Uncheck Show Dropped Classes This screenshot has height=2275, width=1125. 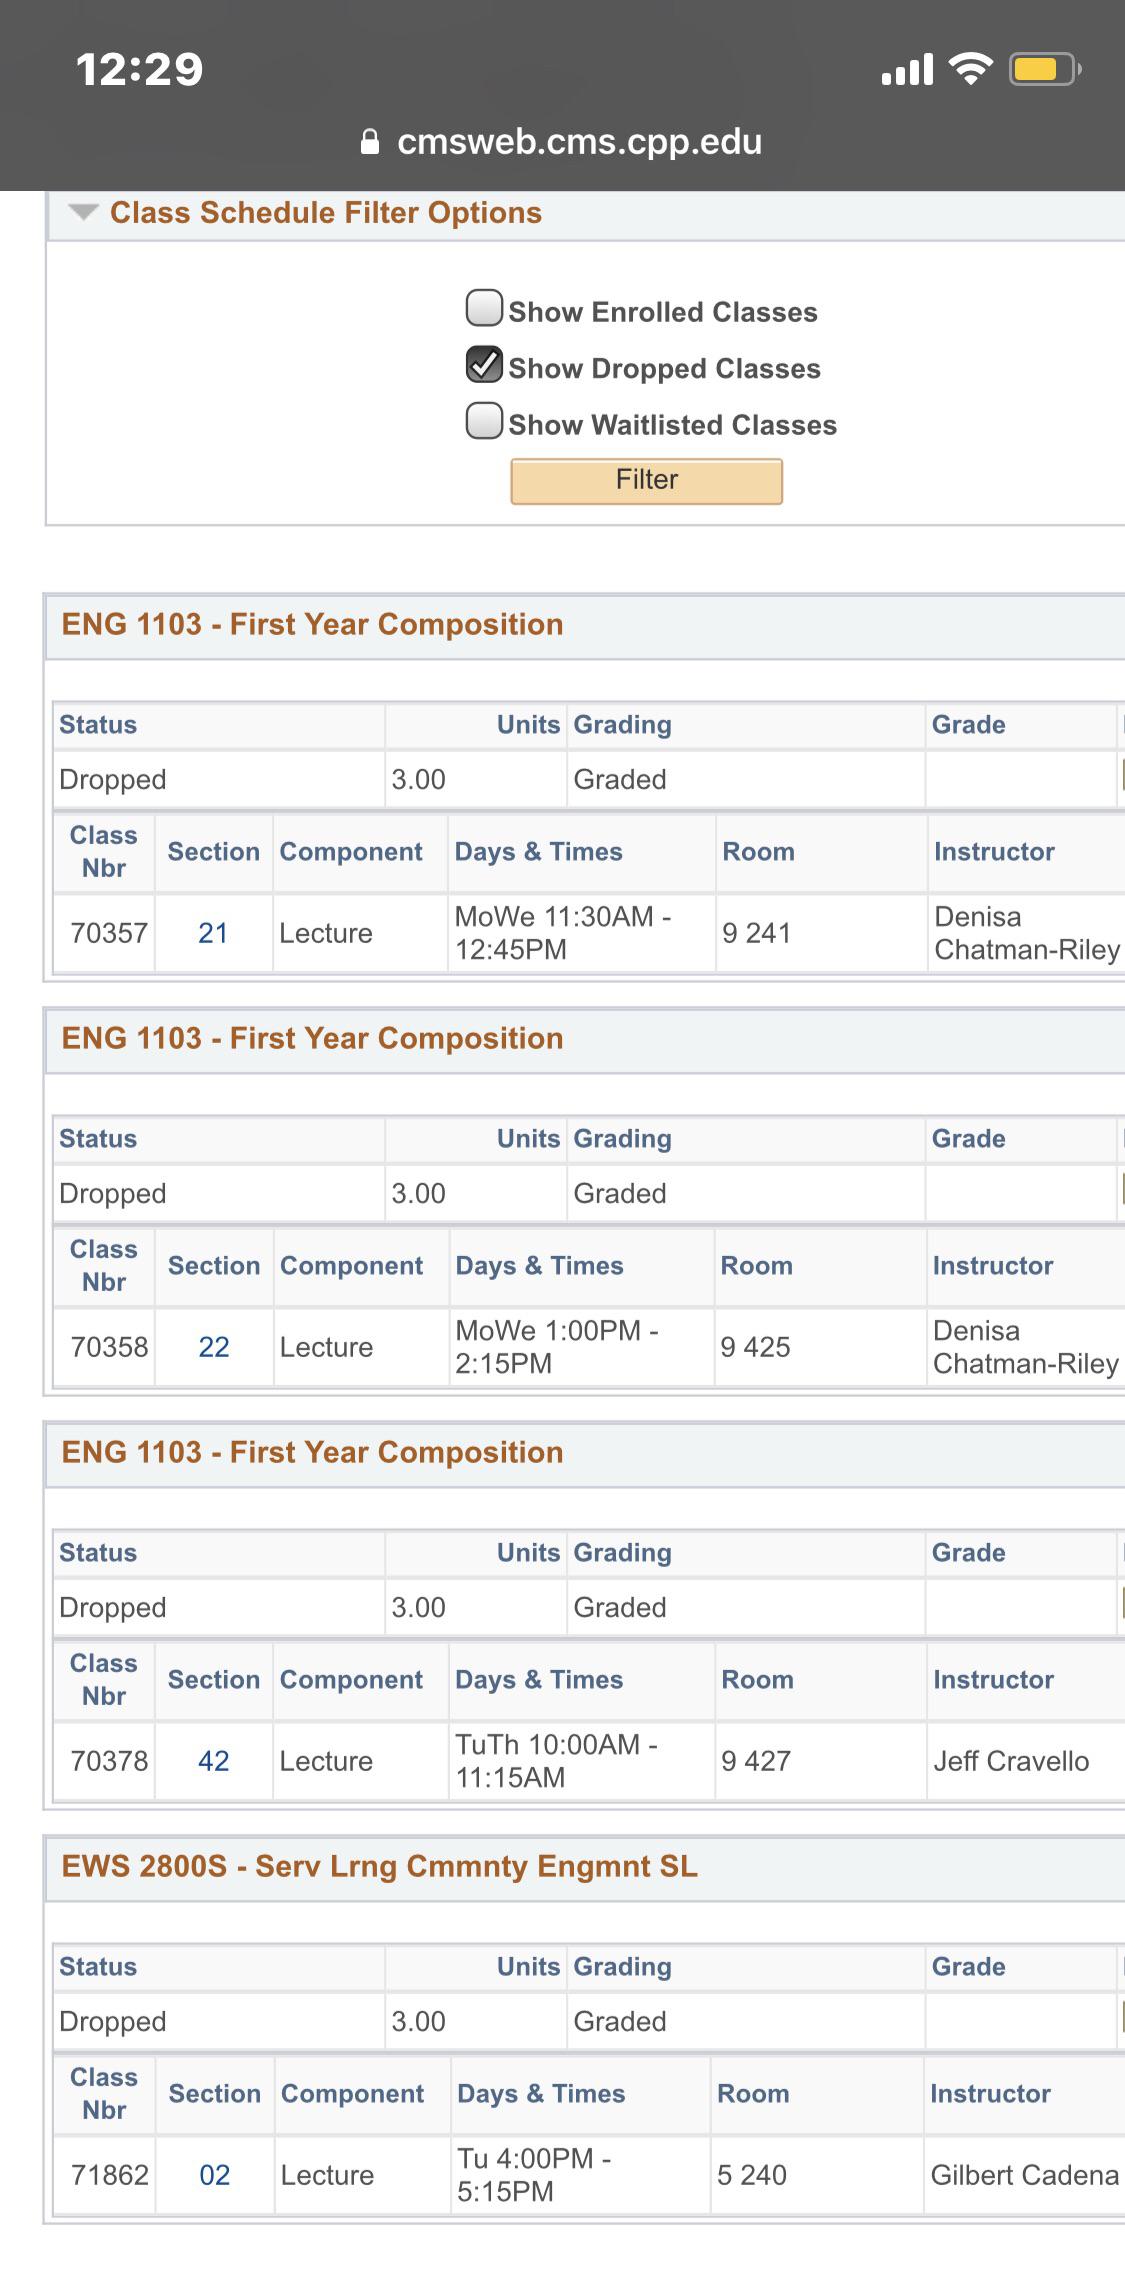pyautogui.click(x=484, y=367)
